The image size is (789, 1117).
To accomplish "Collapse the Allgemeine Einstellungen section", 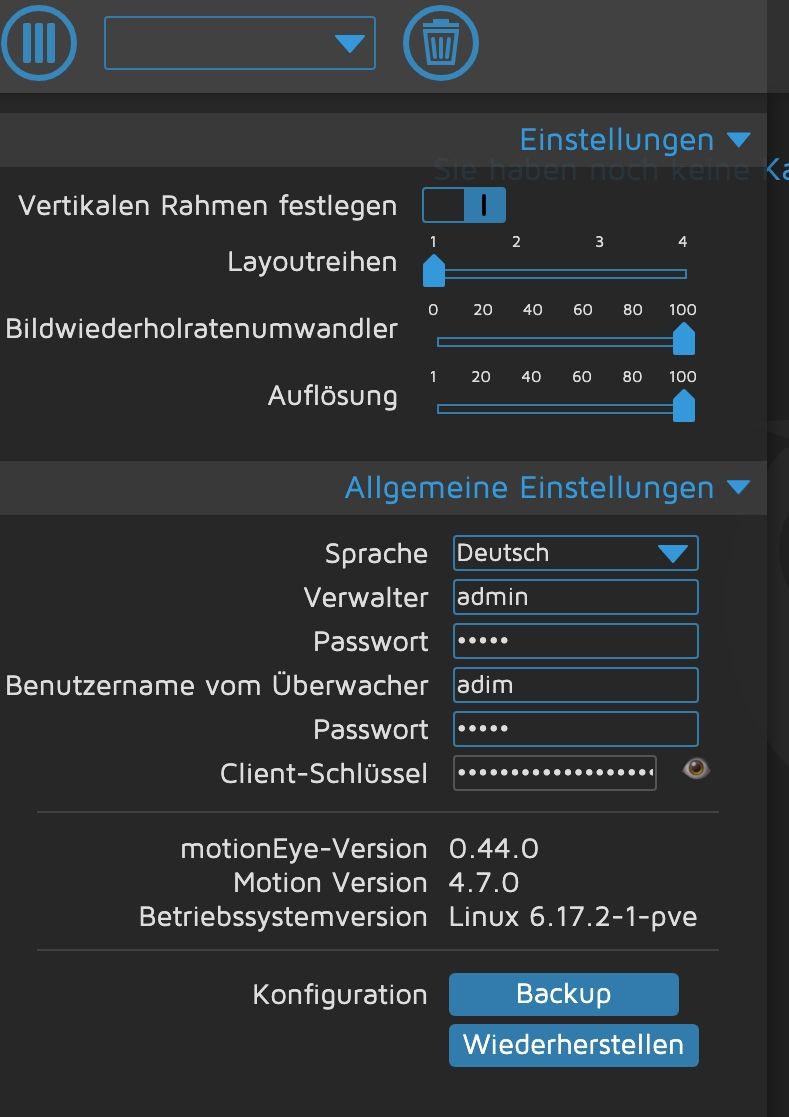I will tap(739, 487).
